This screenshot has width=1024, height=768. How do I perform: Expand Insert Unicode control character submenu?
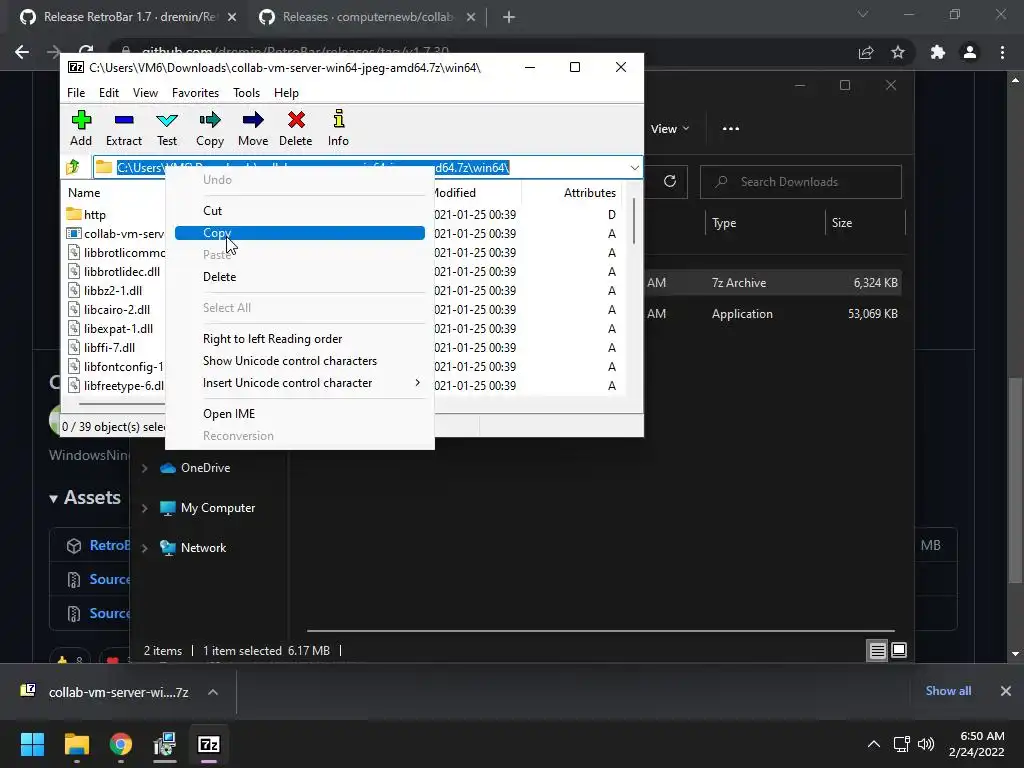coord(300,383)
